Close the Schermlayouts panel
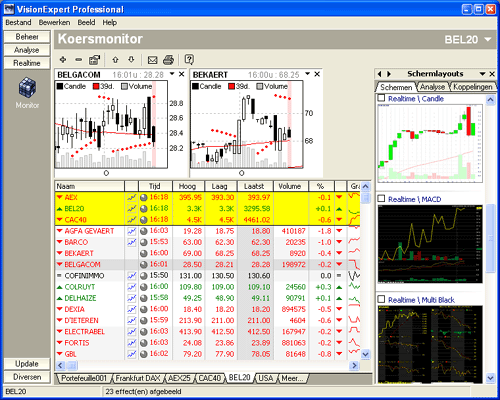The width and height of the screenshot is (500, 400). click(x=492, y=74)
